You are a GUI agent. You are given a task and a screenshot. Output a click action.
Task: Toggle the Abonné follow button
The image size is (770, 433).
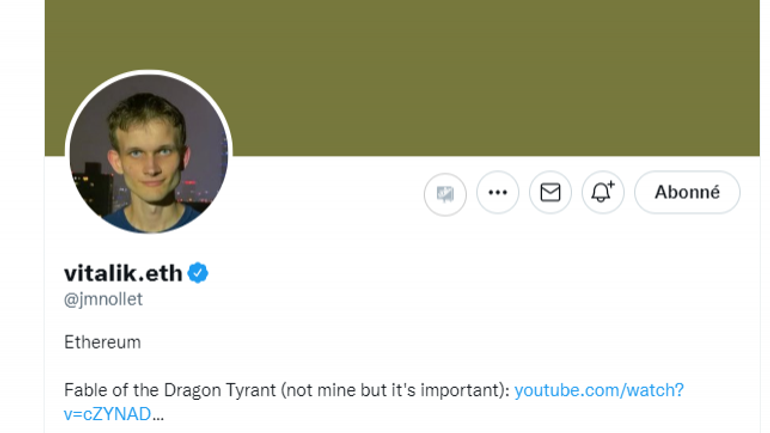pyautogui.click(x=687, y=193)
